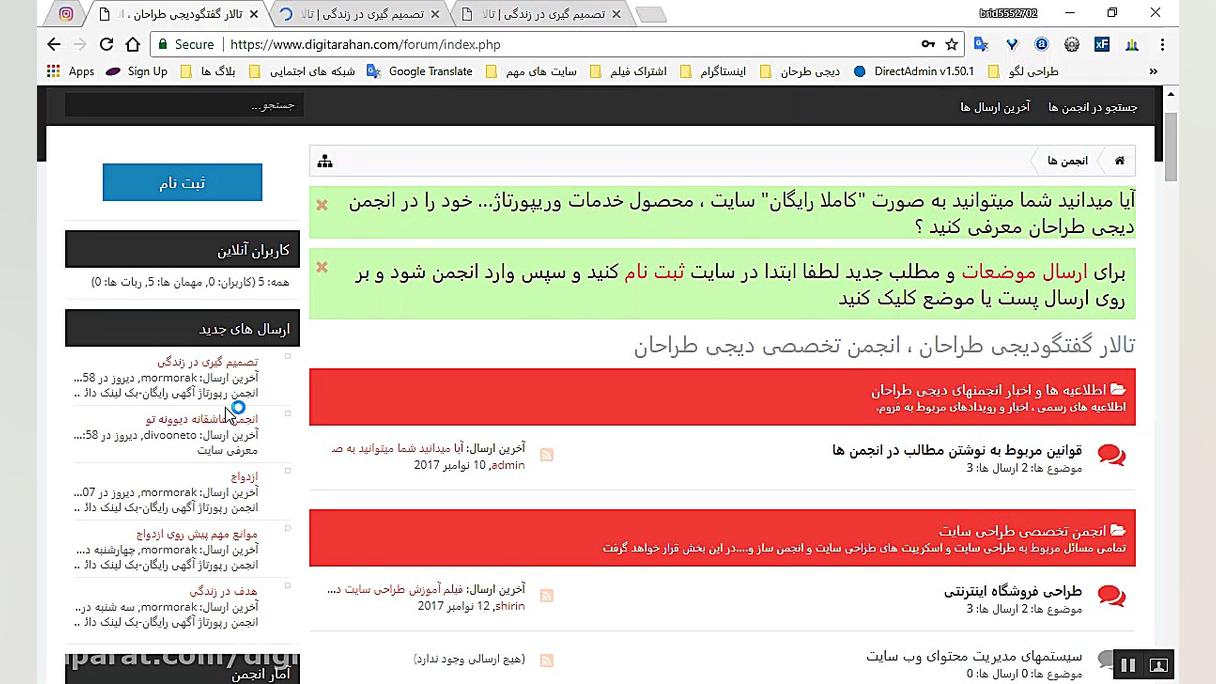Click the traffic chart extension icon

pos(1130,44)
